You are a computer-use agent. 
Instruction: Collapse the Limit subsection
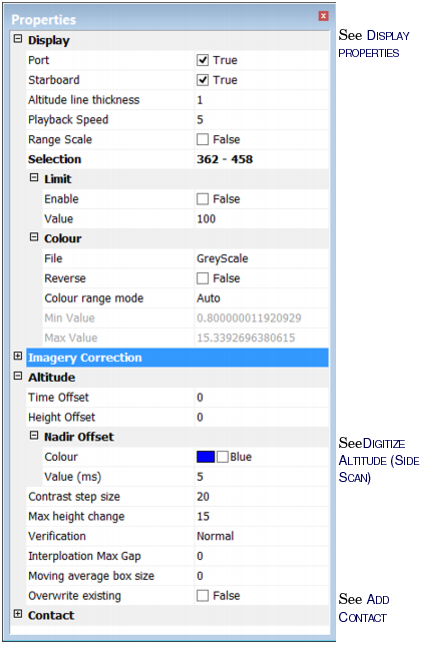pyautogui.click(x=34, y=178)
